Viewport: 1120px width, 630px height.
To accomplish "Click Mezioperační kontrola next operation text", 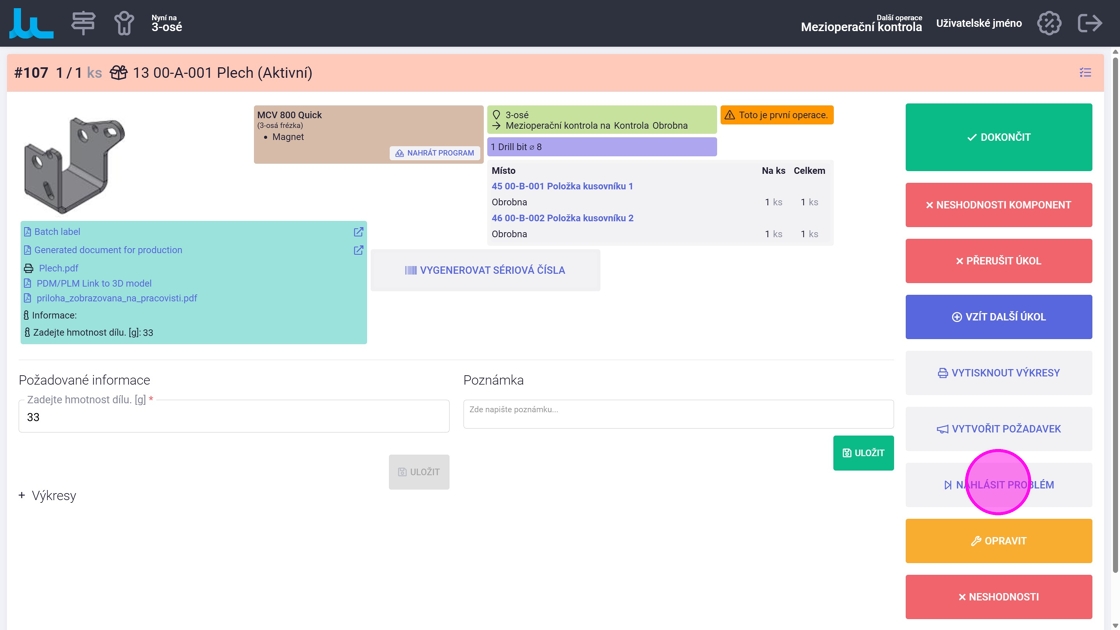I will [x=861, y=27].
